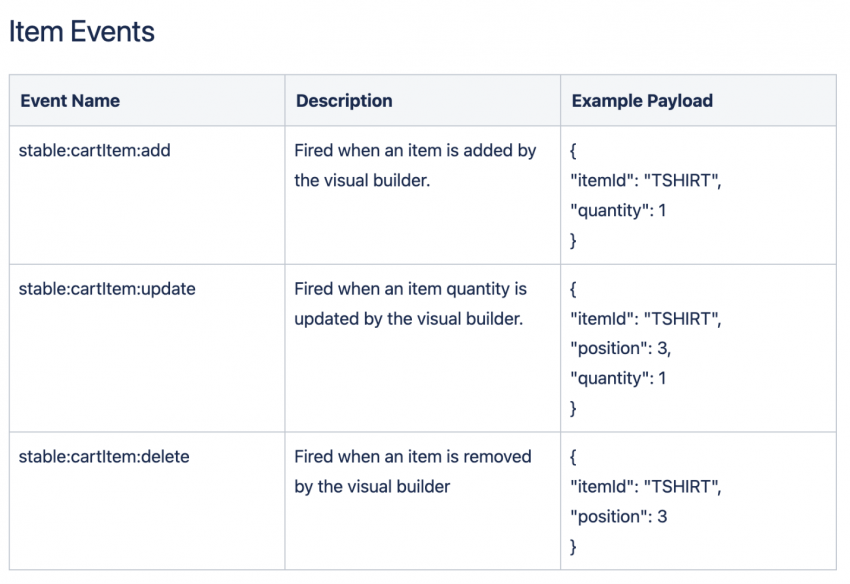
Task: Click the closing brace of the update payload
Action: click(574, 408)
